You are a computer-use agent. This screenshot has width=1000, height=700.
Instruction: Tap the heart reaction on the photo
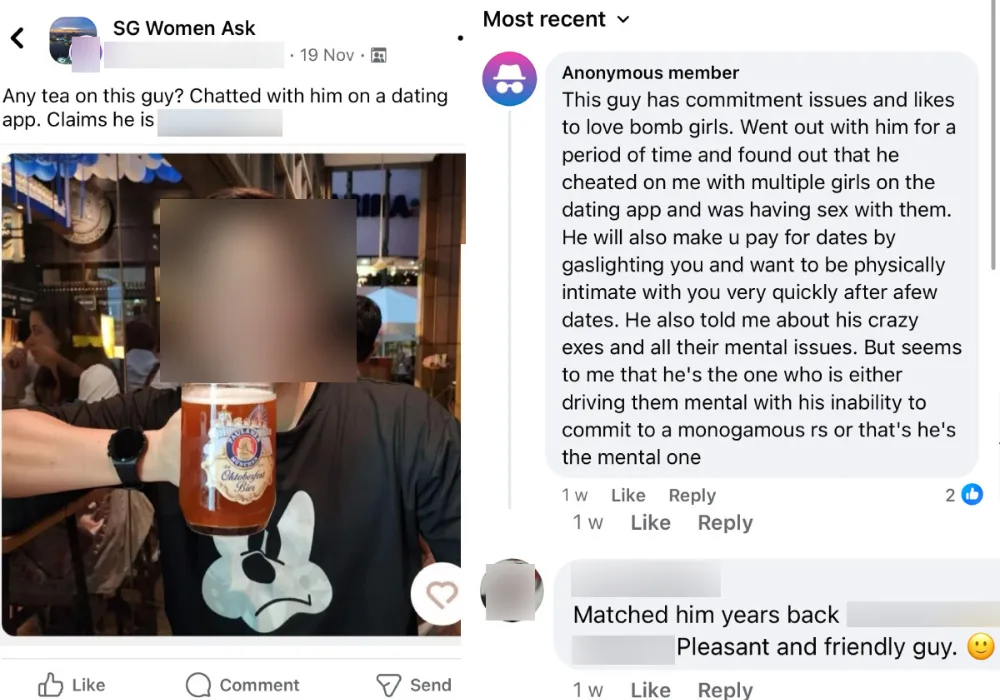pyautogui.click(x=440, y=594)
